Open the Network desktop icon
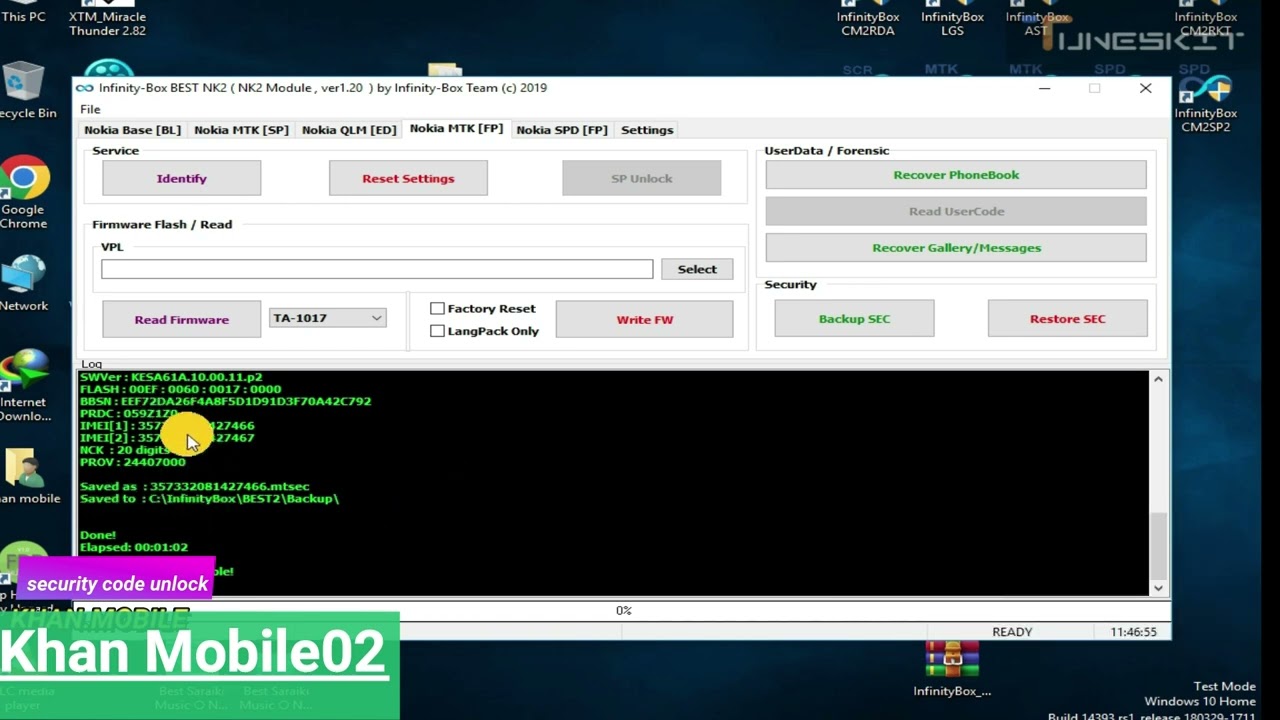 [x=24, y=284]
